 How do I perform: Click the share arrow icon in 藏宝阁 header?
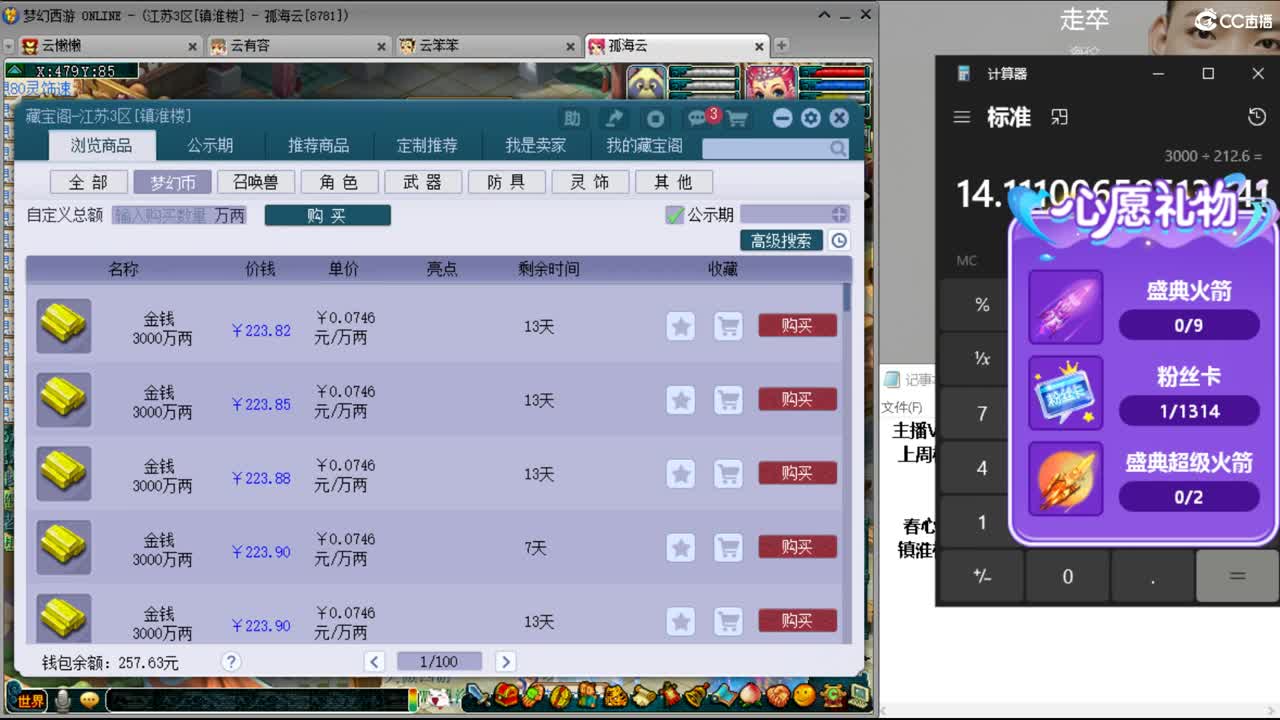614,118
